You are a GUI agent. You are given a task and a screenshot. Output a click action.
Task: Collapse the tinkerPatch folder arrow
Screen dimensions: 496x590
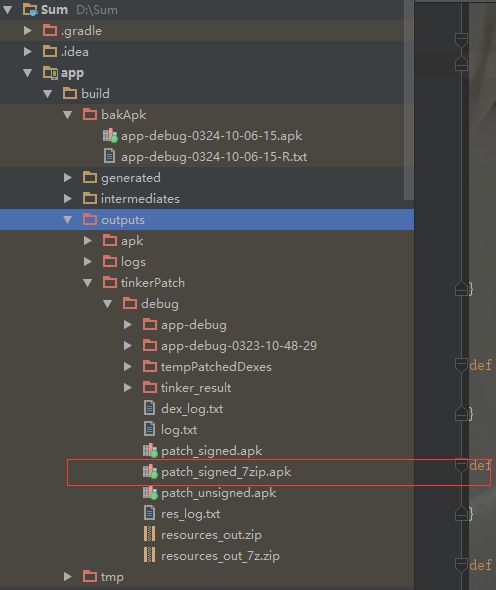(87, 283)
